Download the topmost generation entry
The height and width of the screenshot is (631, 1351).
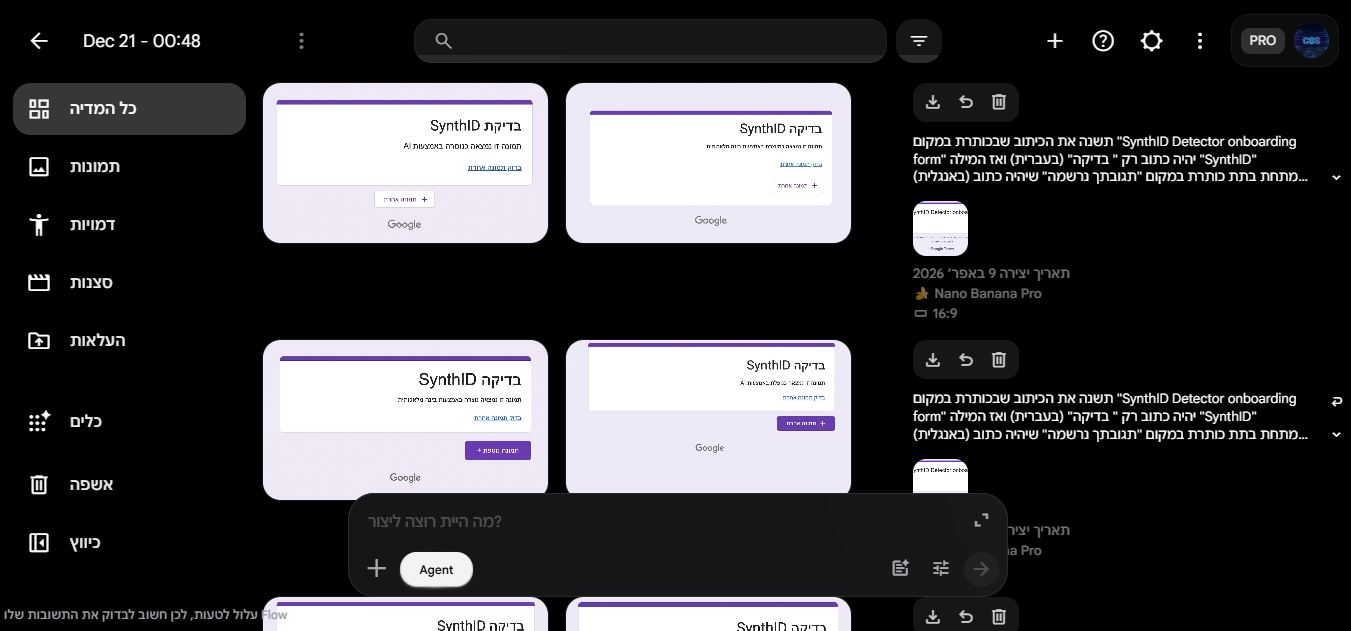click(933, 102)
